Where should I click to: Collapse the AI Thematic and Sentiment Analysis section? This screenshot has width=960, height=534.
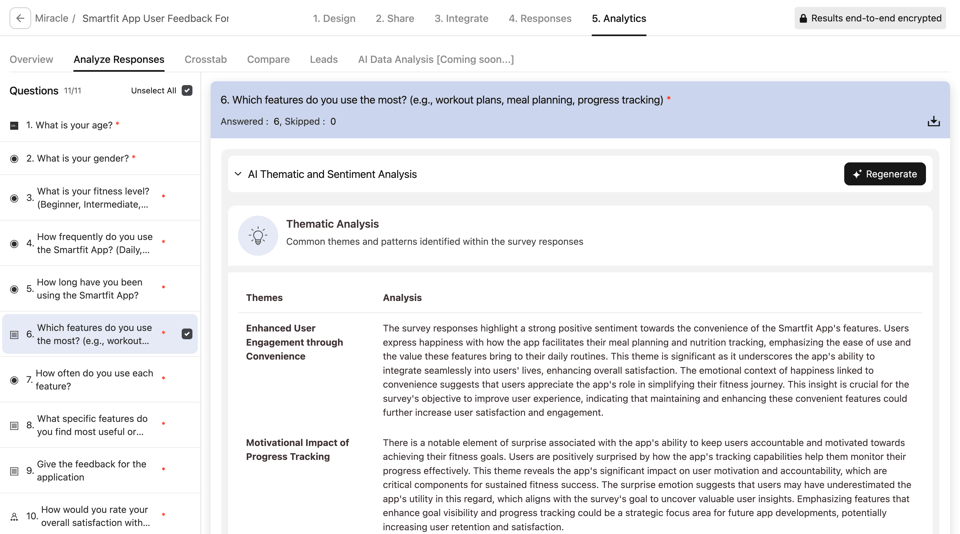pyautogui.click(x=238, y=174)
